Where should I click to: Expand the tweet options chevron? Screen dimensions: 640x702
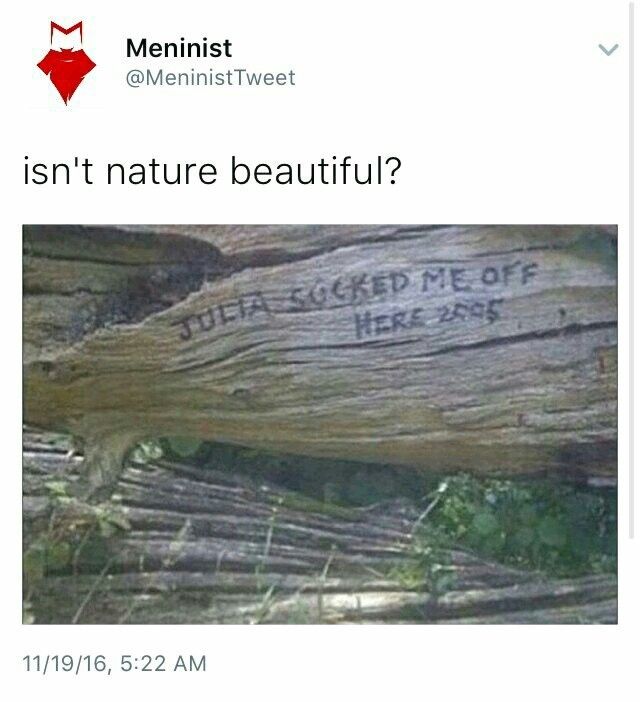608,49
